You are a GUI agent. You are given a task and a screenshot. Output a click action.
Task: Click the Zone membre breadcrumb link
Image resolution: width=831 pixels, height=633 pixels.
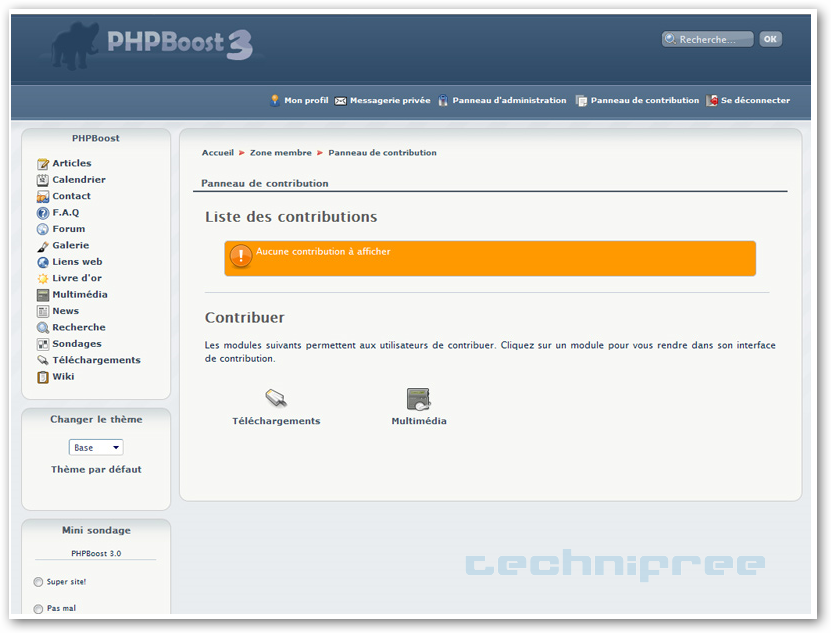pos(279,153)
